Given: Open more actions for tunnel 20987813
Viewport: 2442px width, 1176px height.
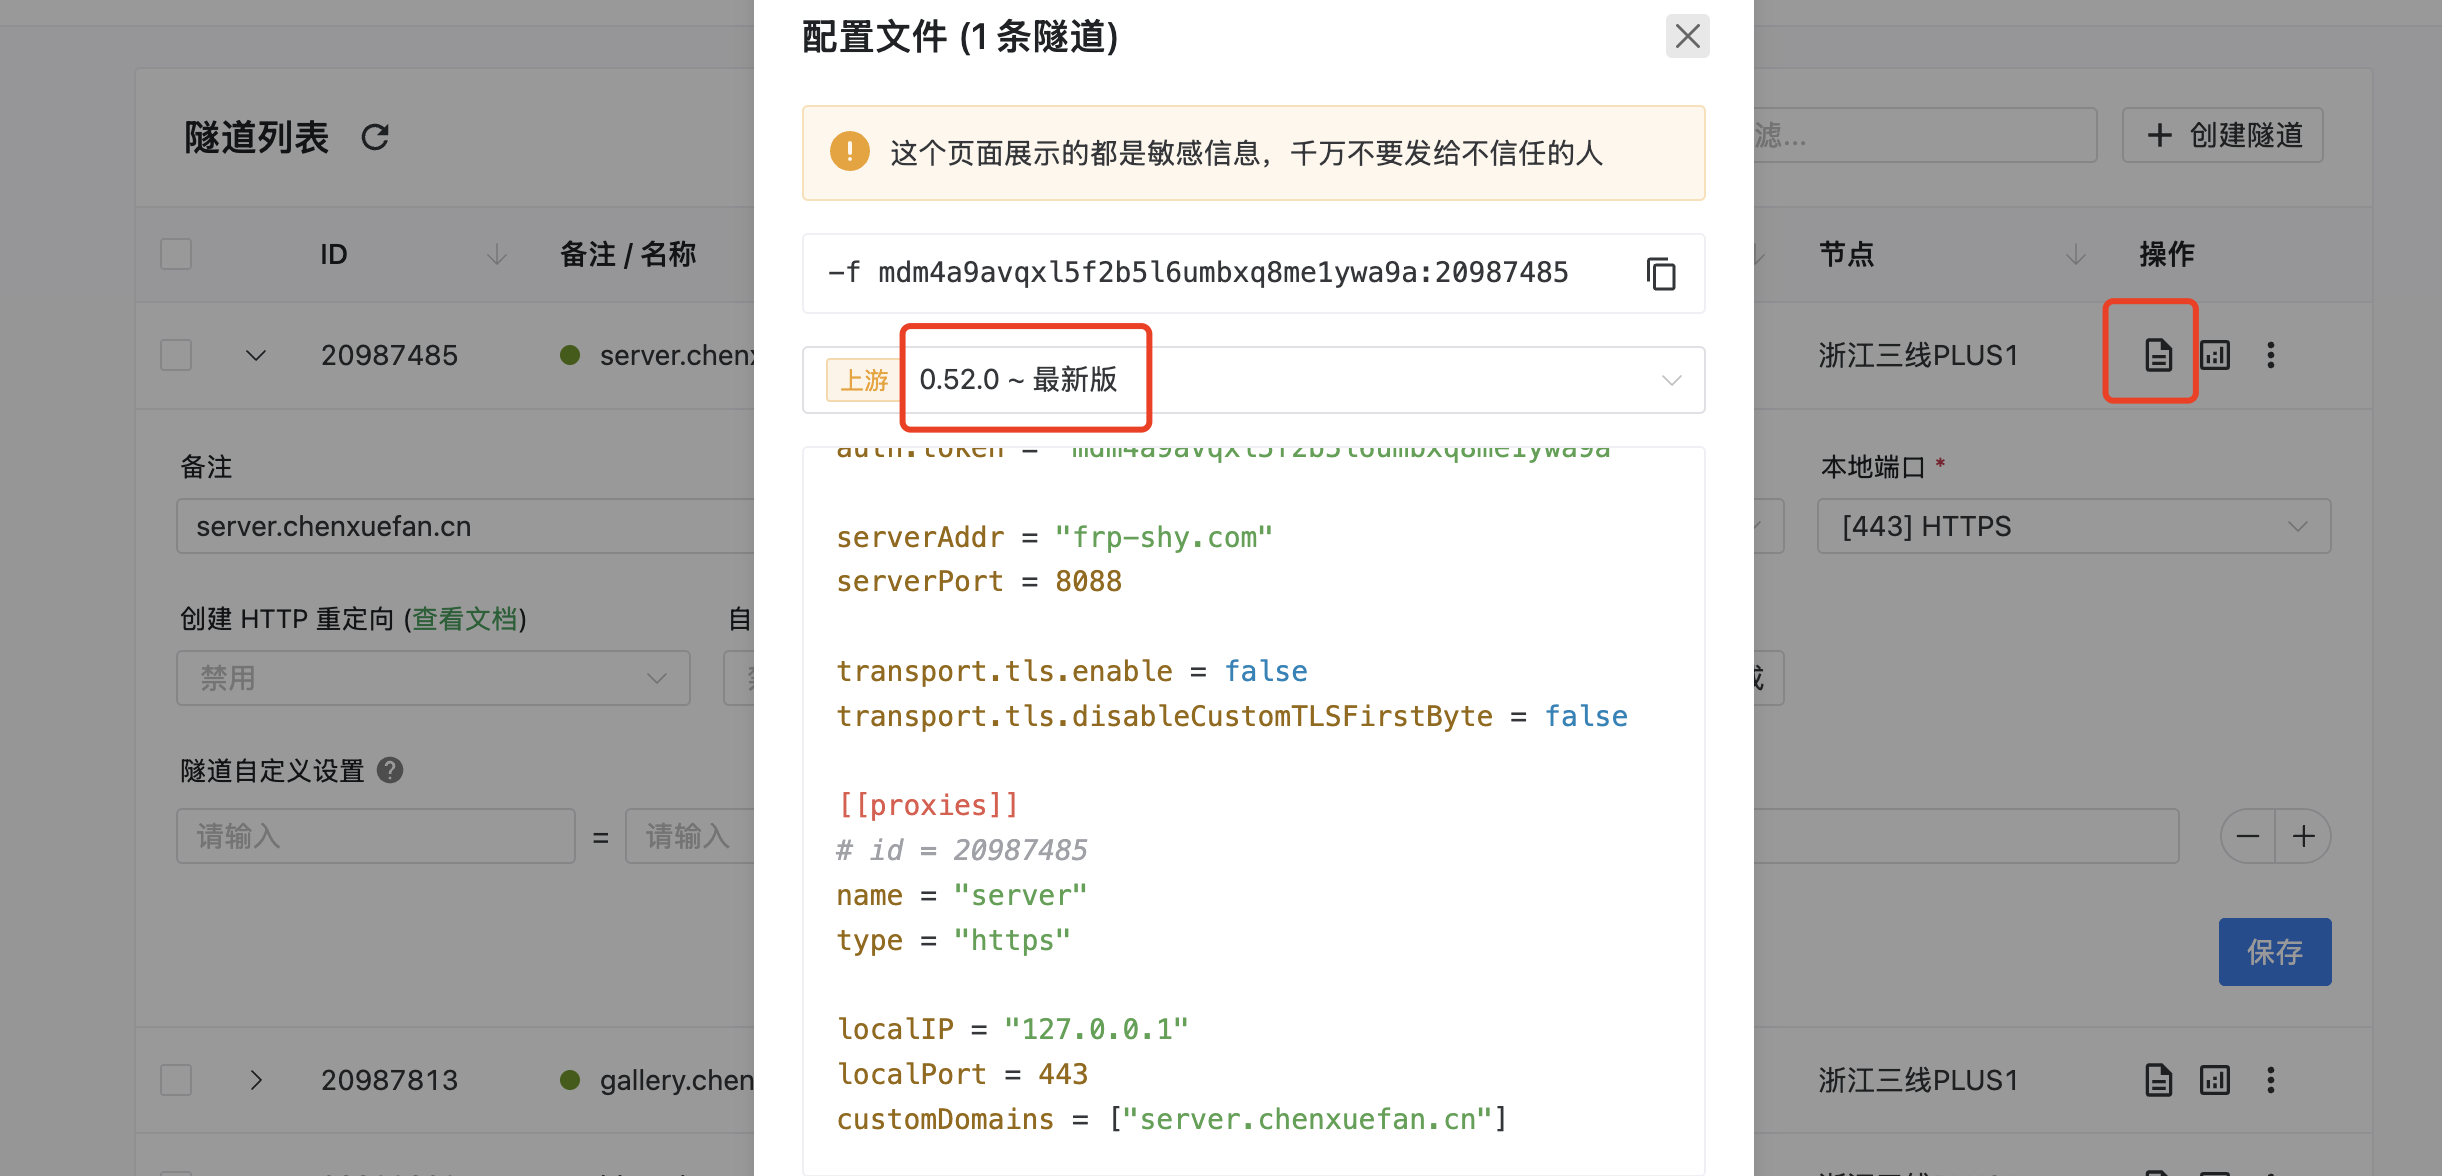Looking at the screenshot, I should coord(2271,1080).
